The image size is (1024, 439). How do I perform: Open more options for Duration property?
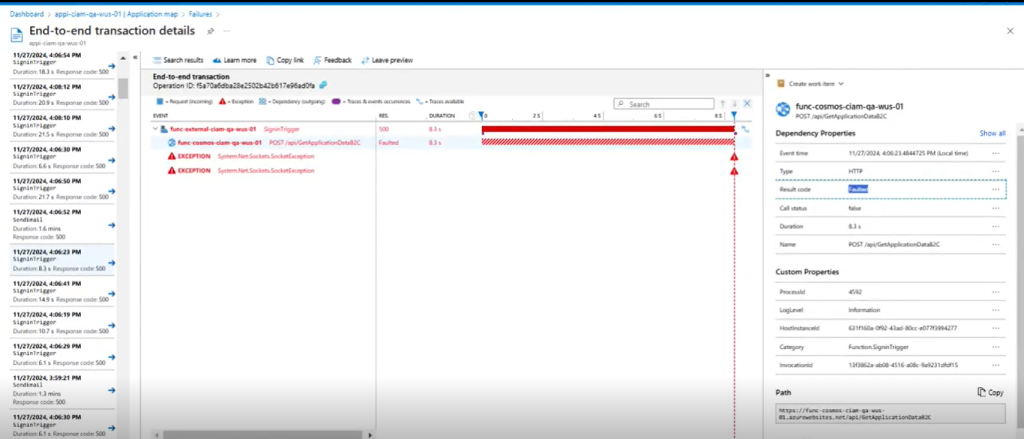[995, 226]
